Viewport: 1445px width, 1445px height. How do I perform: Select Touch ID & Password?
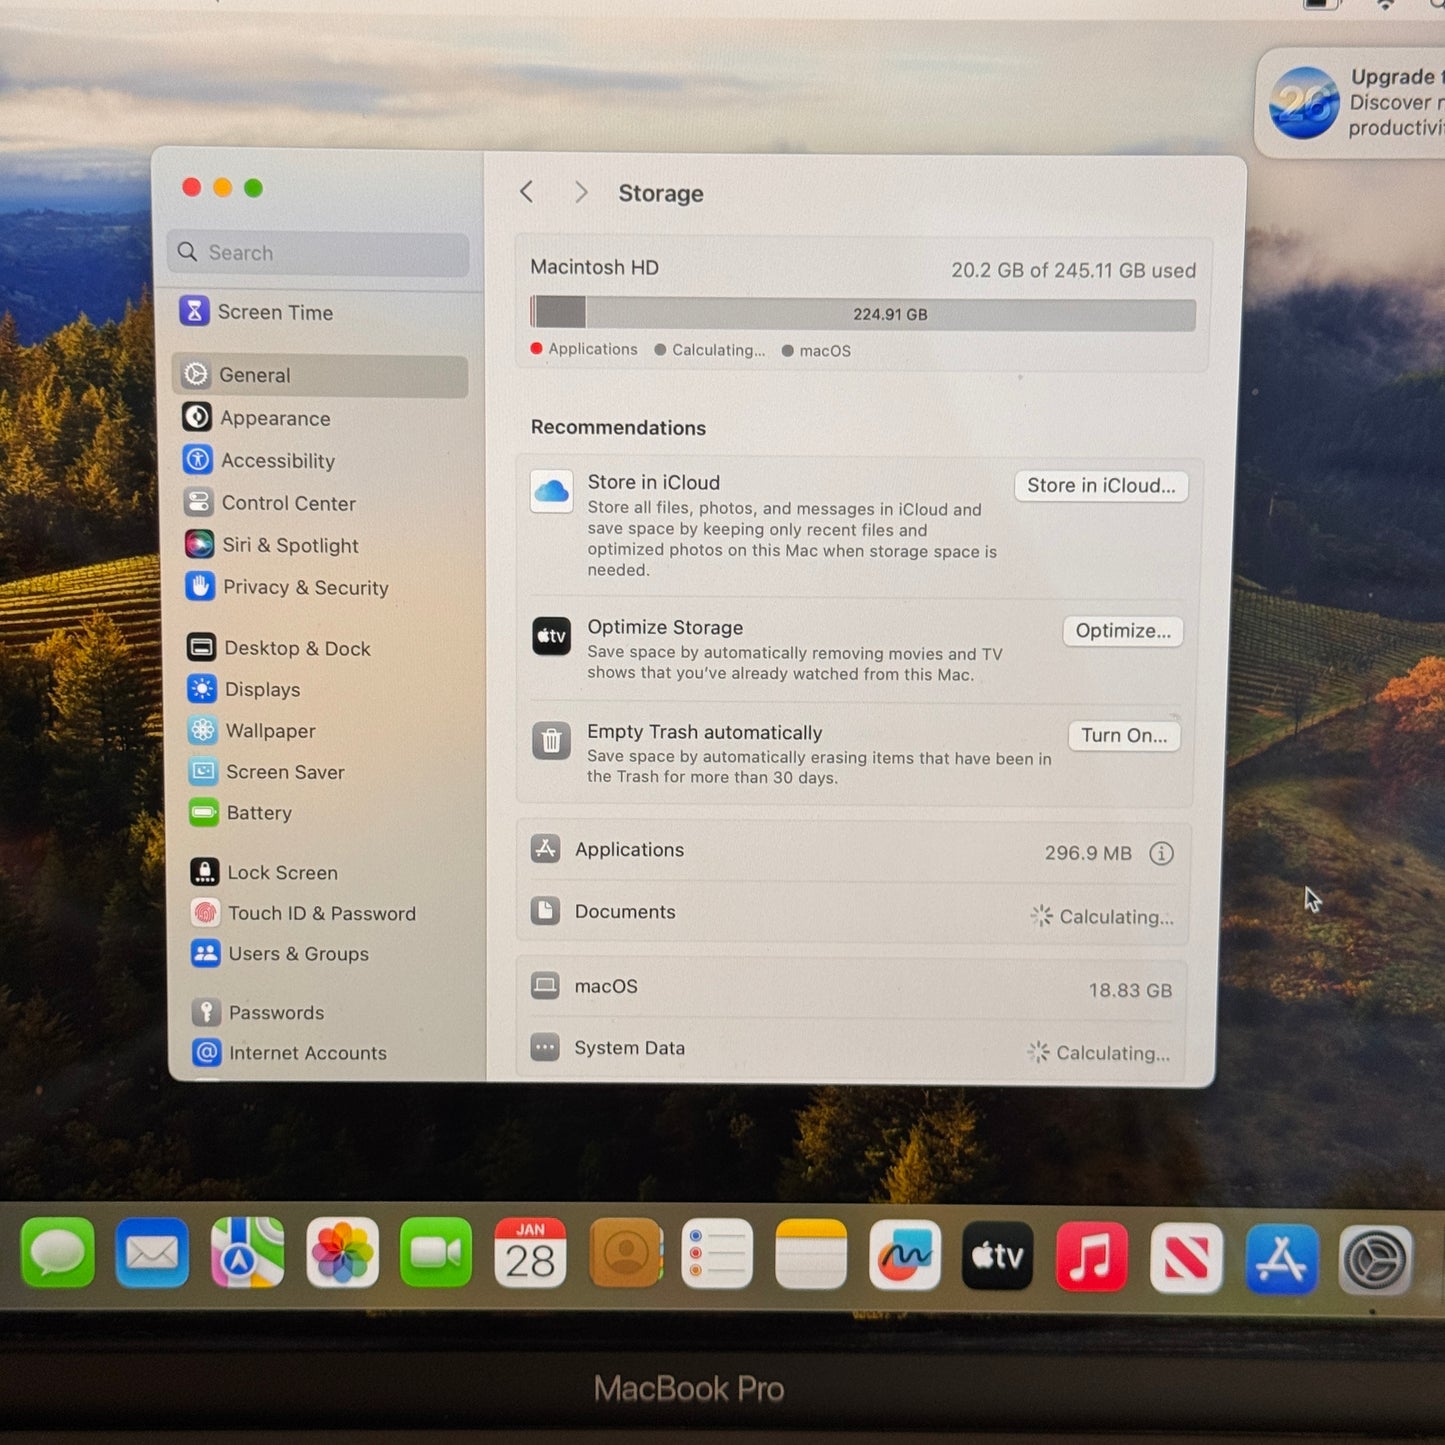coord(319,913)
